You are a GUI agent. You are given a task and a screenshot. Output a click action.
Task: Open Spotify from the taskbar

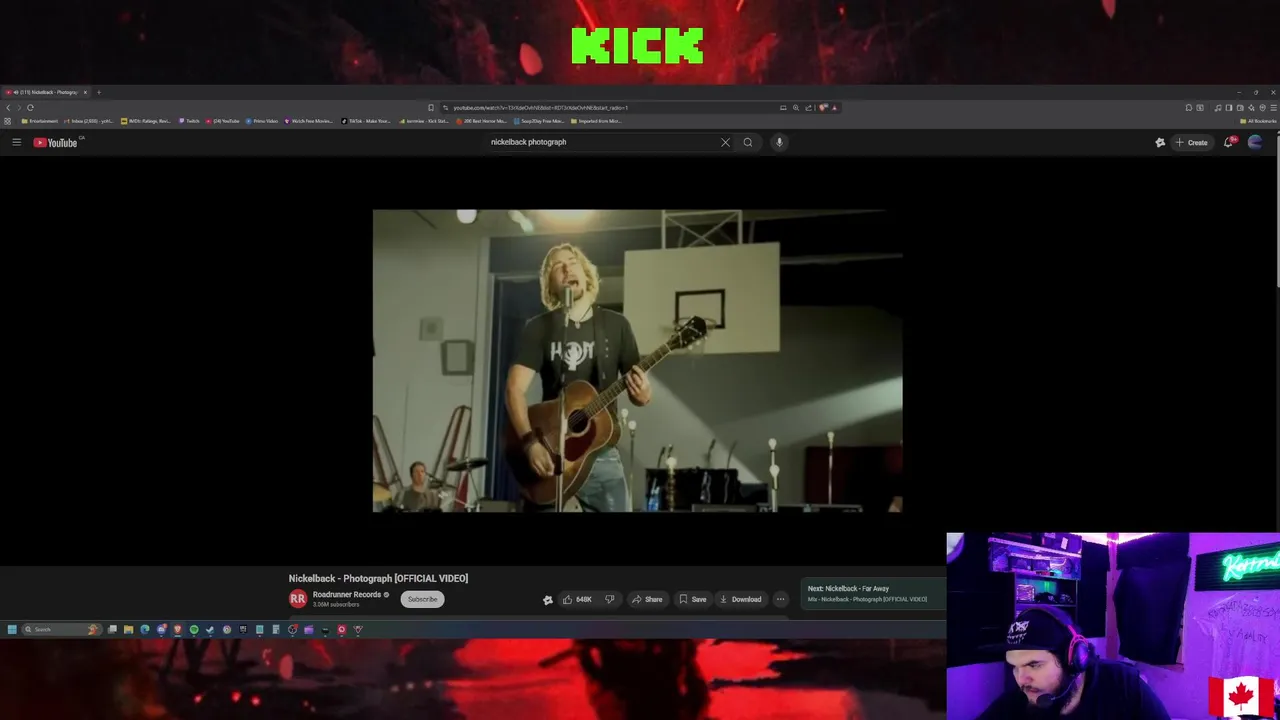tap(194, 629)
